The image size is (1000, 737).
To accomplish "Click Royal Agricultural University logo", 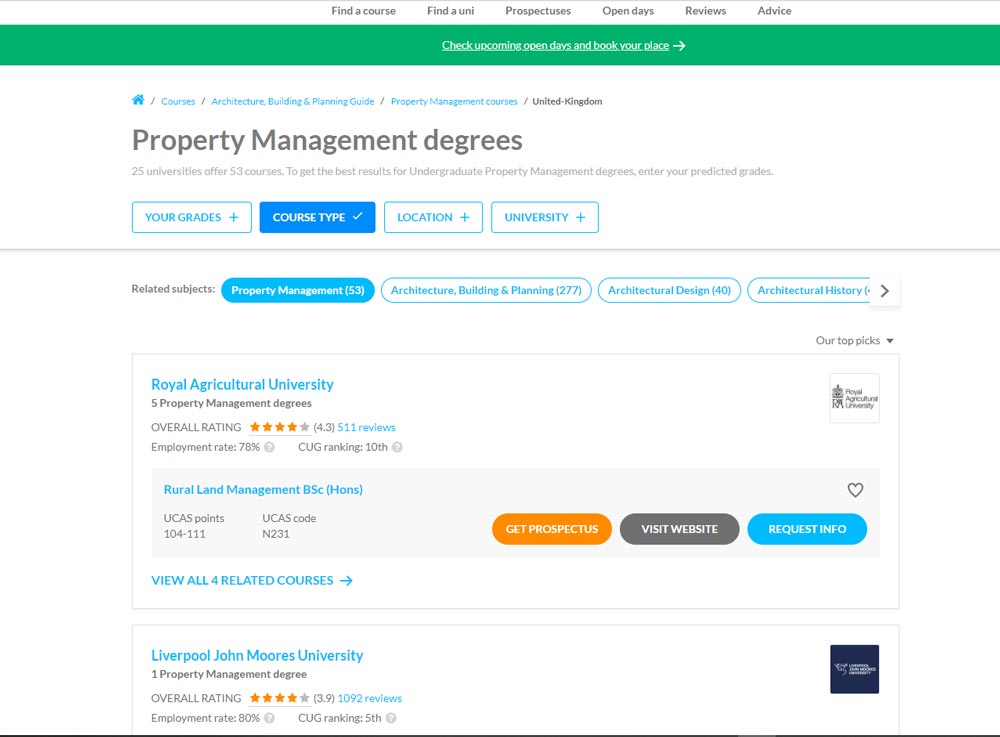I will 854,398.
